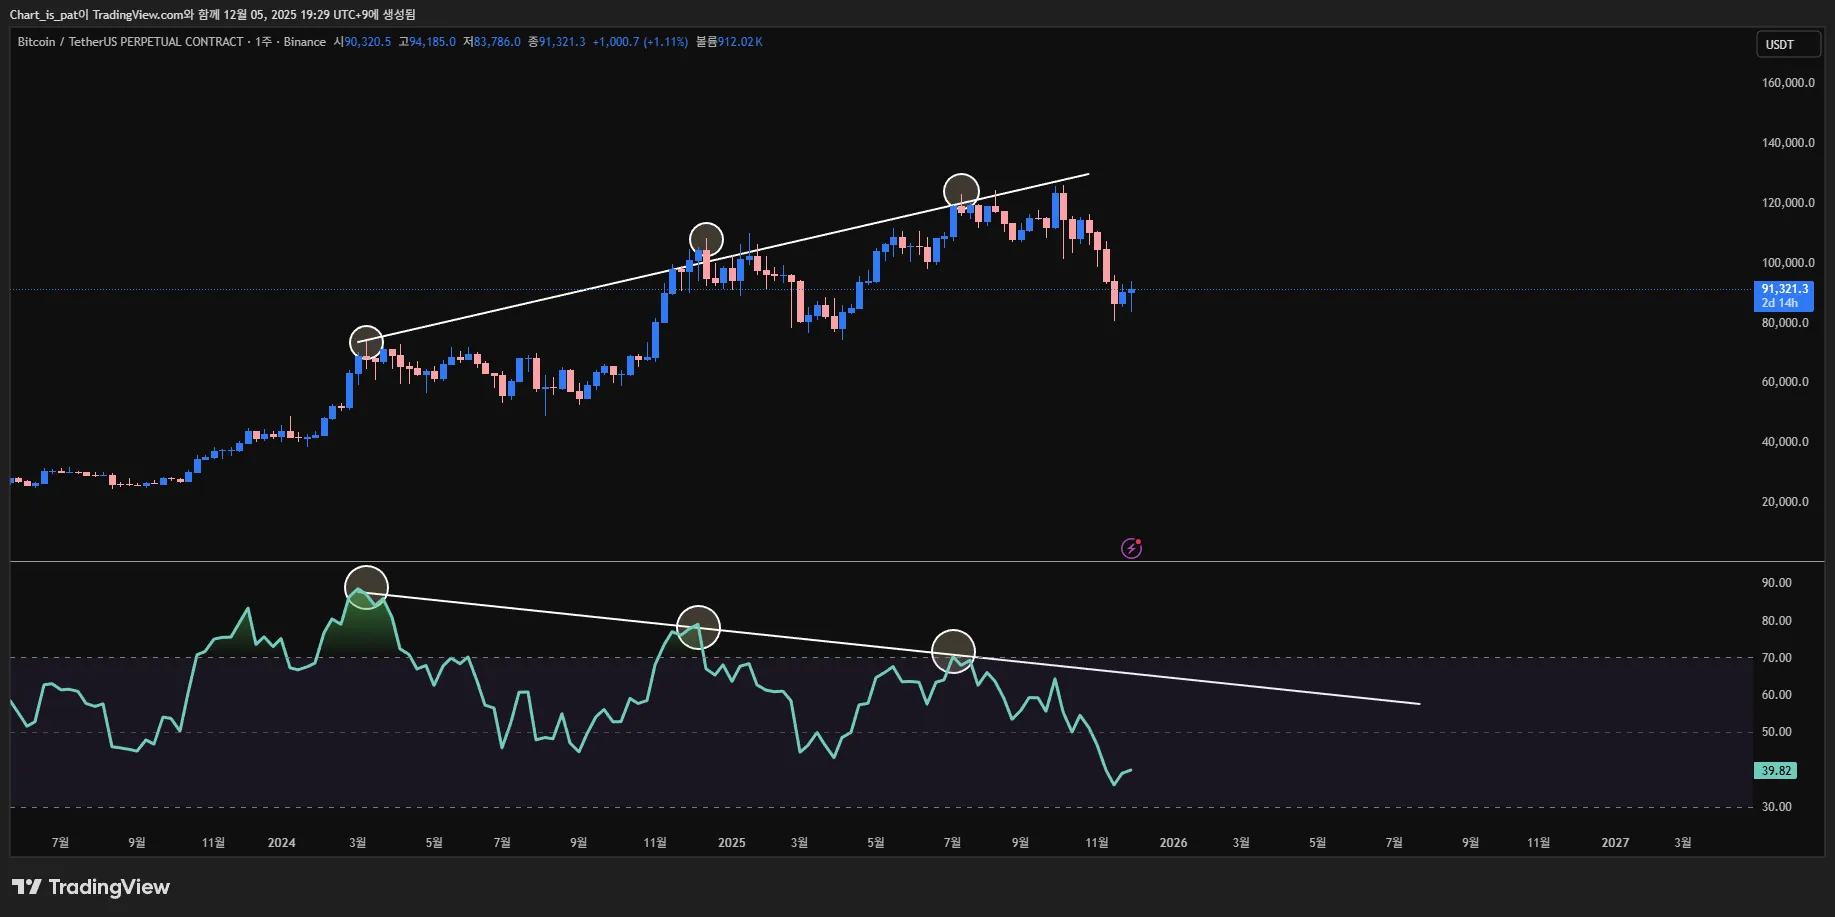Click the 160,000.0 price axis label
The image size is (1835, 917).
(1787, 83)
